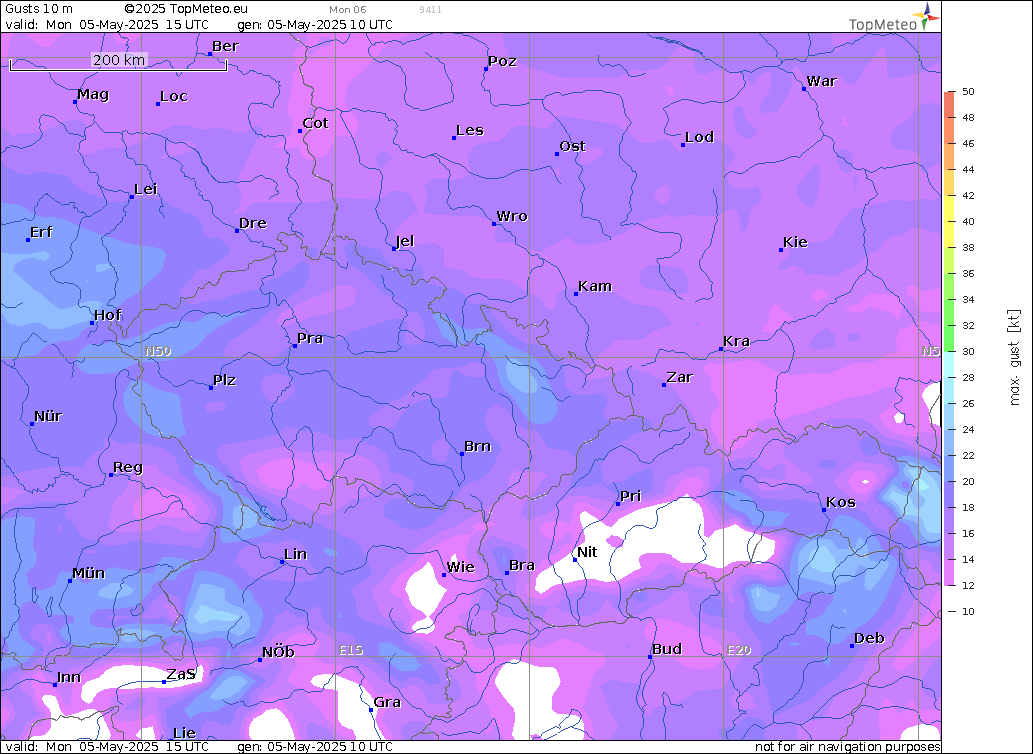This screenshot has width=1033, height=754.
Task: Select the Deb city label
Action: click(869, 638)
